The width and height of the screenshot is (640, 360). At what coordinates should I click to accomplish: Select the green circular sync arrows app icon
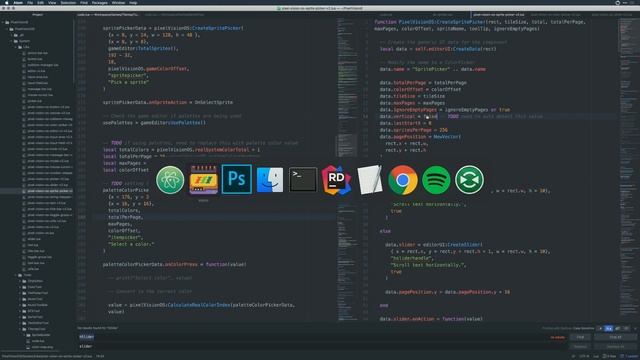(469, 180)
